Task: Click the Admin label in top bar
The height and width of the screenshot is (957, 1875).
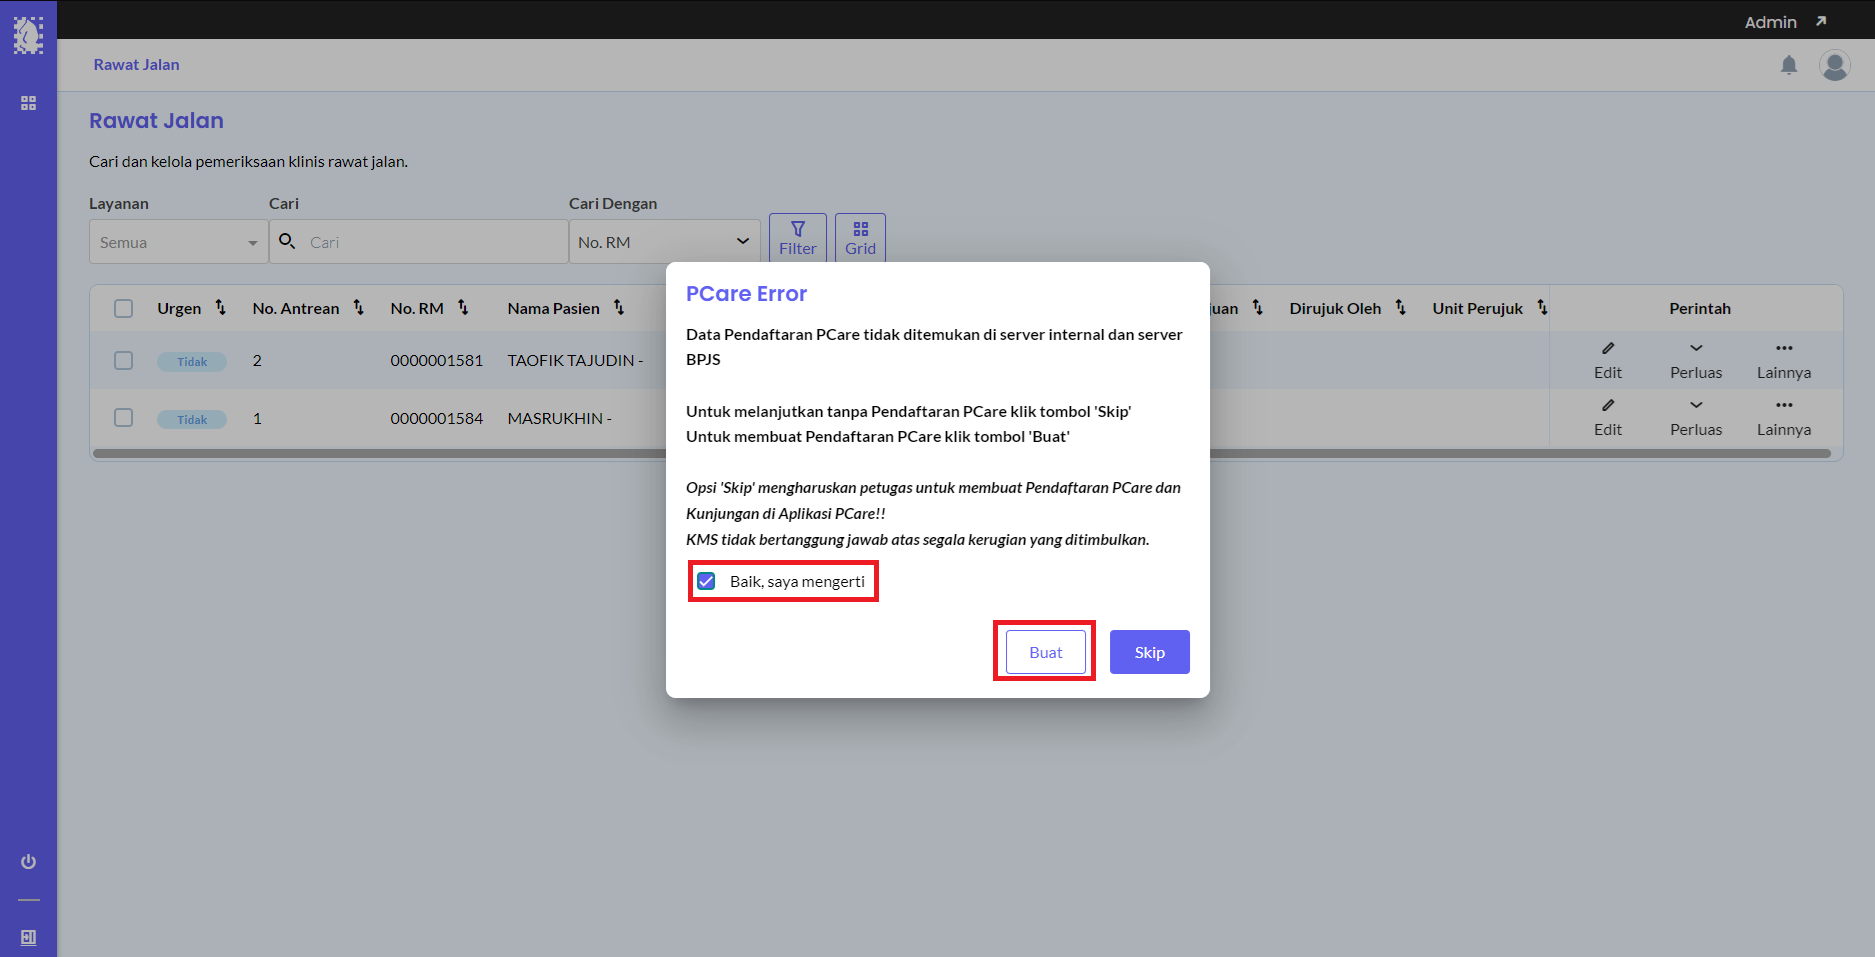Action: coord(1771,22)
